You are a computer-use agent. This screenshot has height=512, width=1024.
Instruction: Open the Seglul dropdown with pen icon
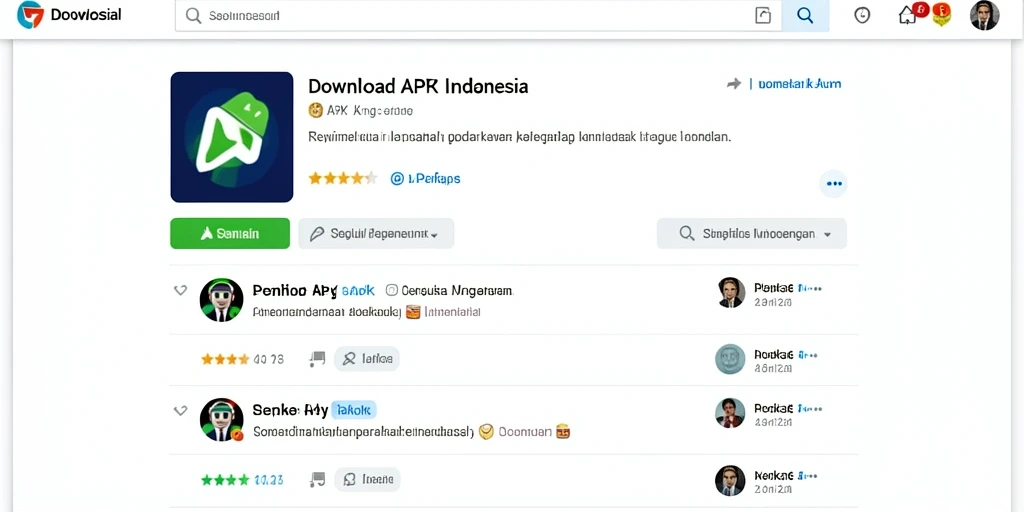click(x=376, y=233)
